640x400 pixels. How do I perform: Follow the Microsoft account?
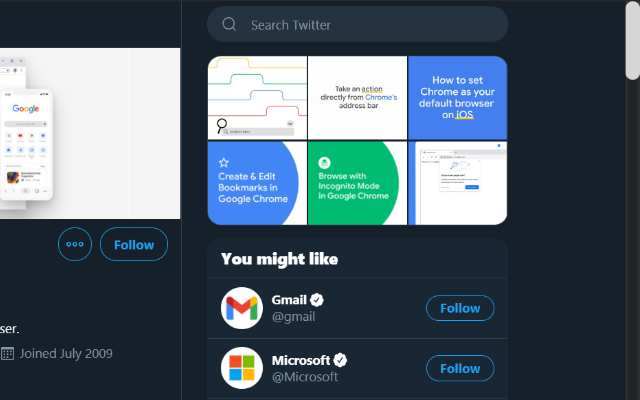[x=460, y=368]
